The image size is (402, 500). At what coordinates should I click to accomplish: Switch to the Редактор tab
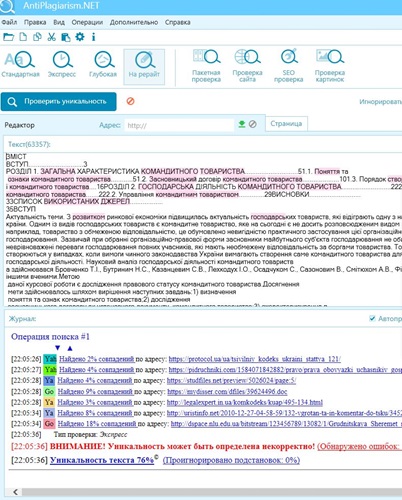point(20,125)
